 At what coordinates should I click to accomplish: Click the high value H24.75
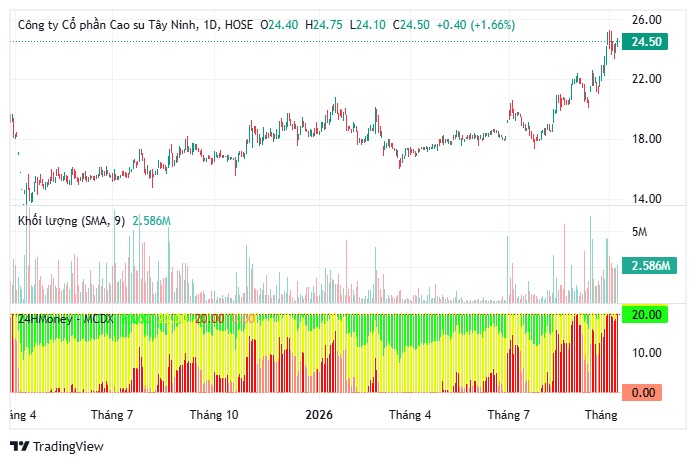pos(324,25)
